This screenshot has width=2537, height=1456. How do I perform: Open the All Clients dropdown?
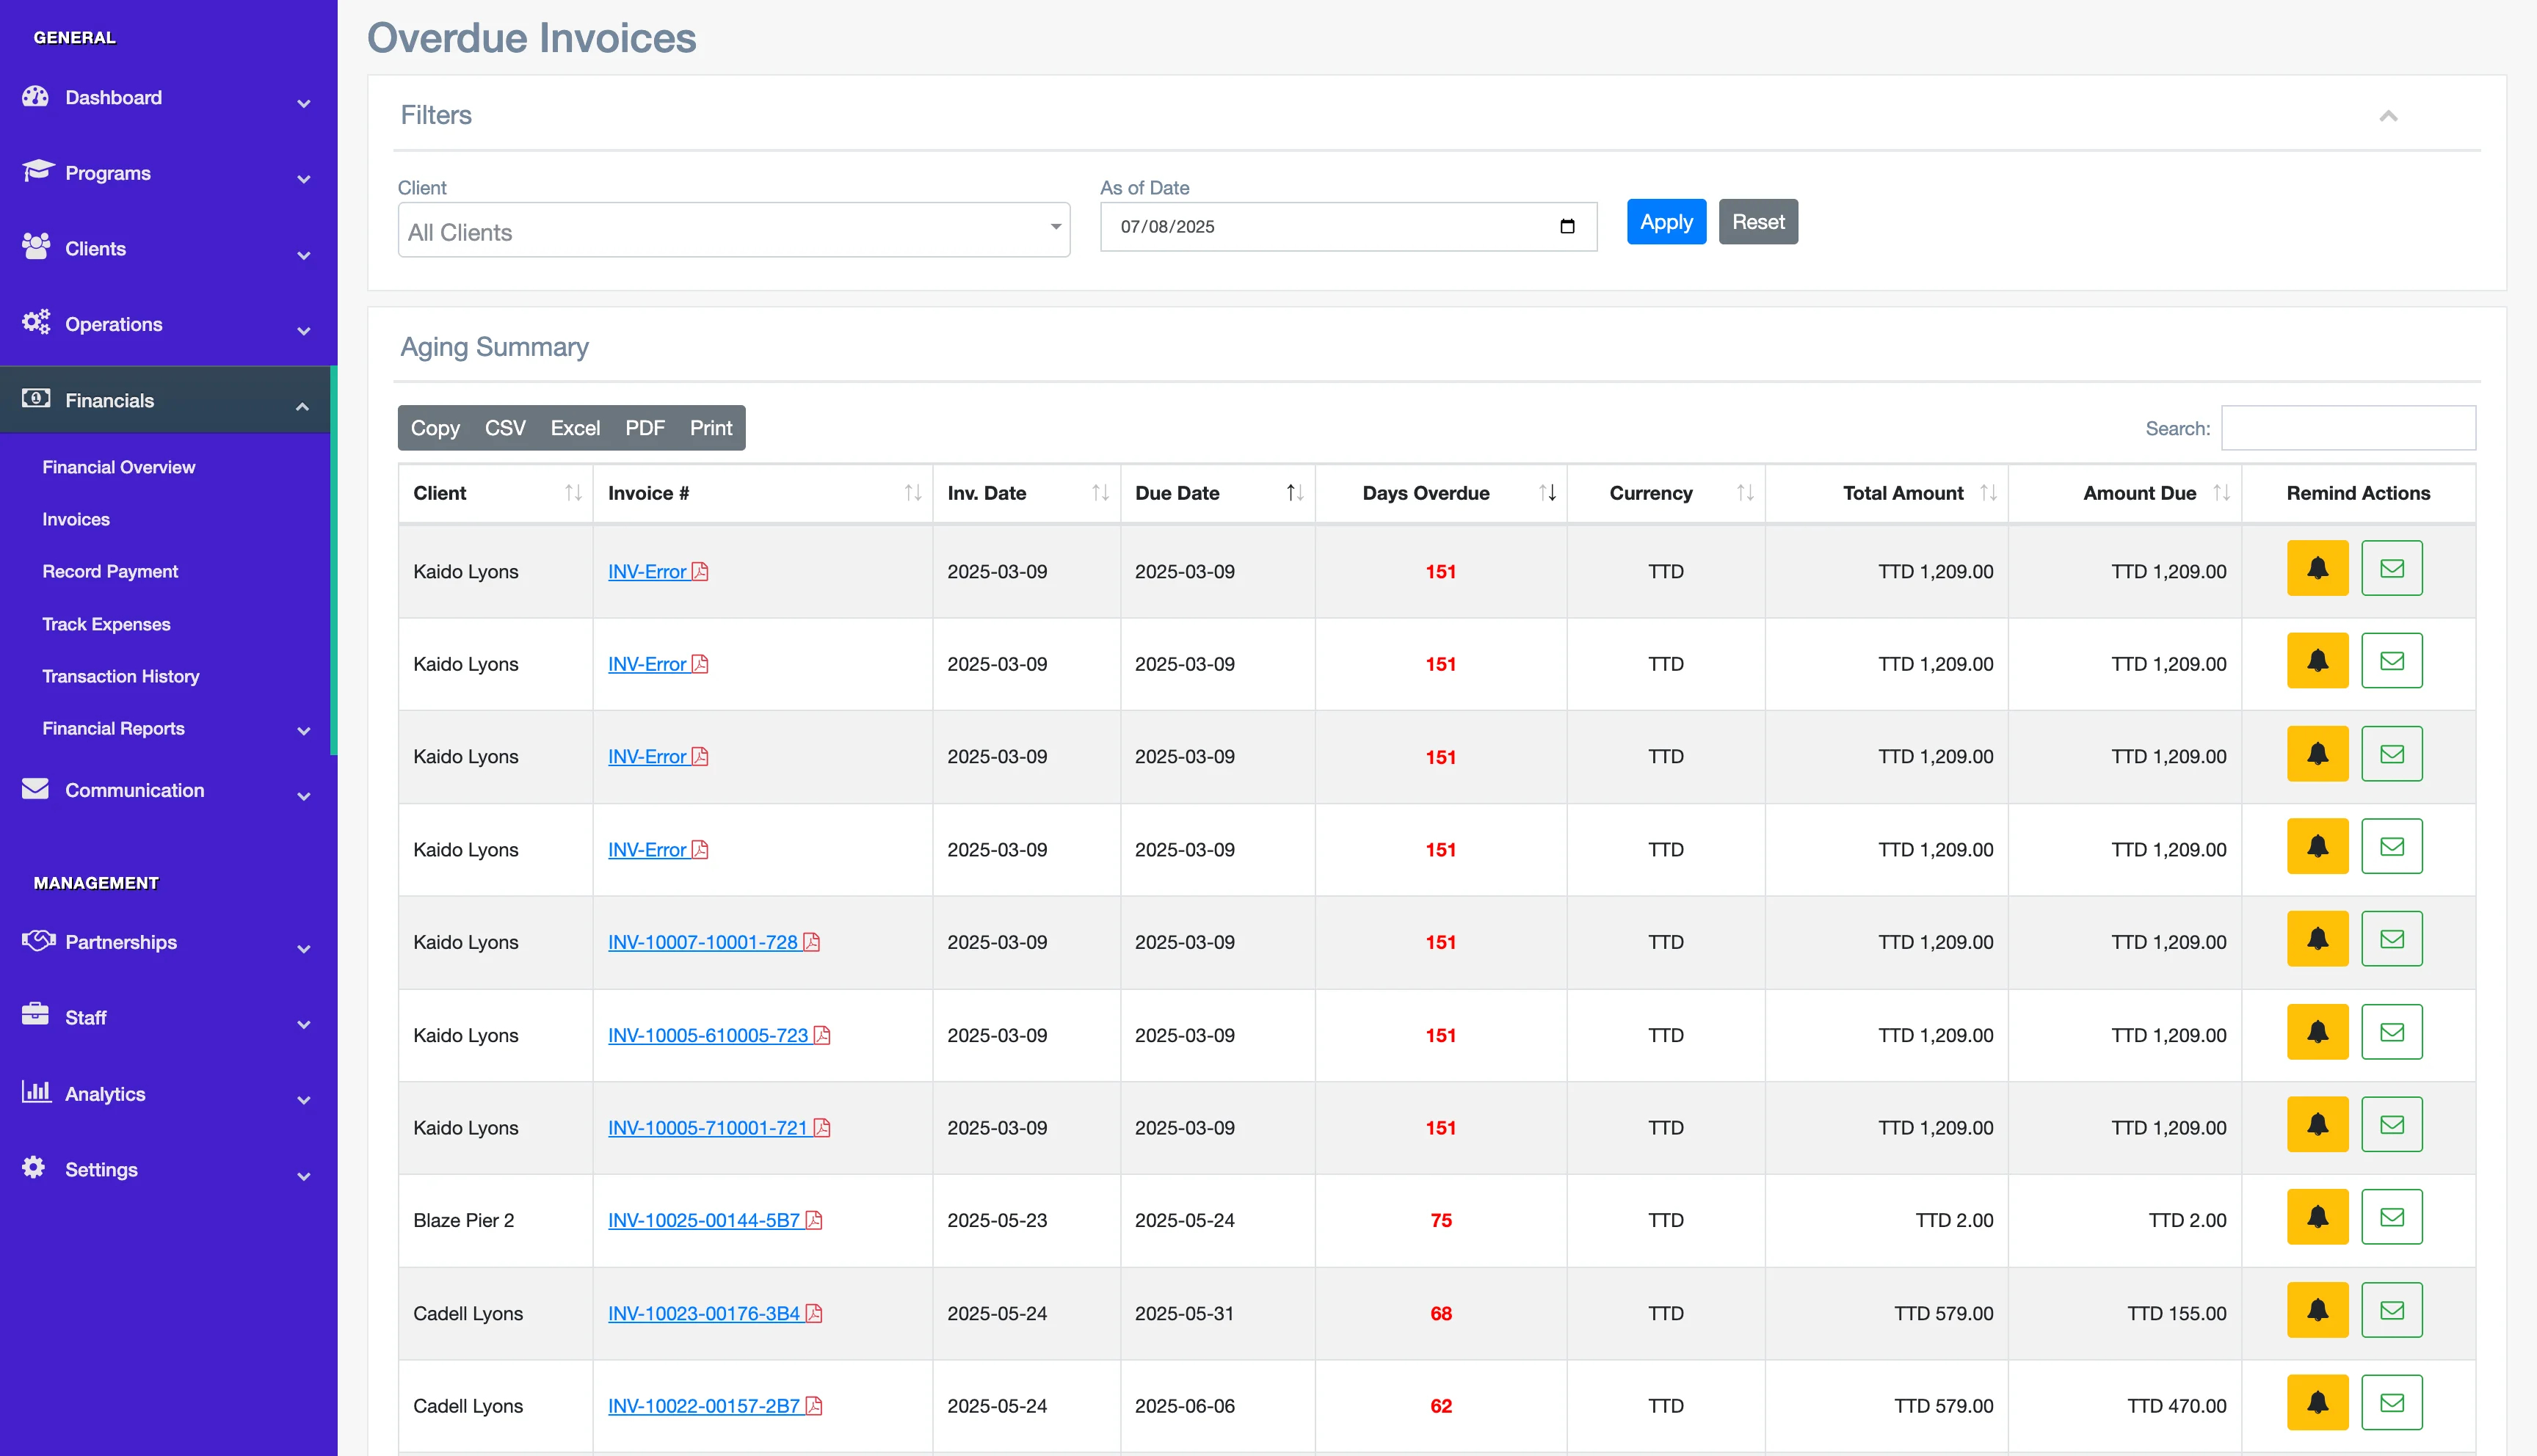(x=733, y=231)
